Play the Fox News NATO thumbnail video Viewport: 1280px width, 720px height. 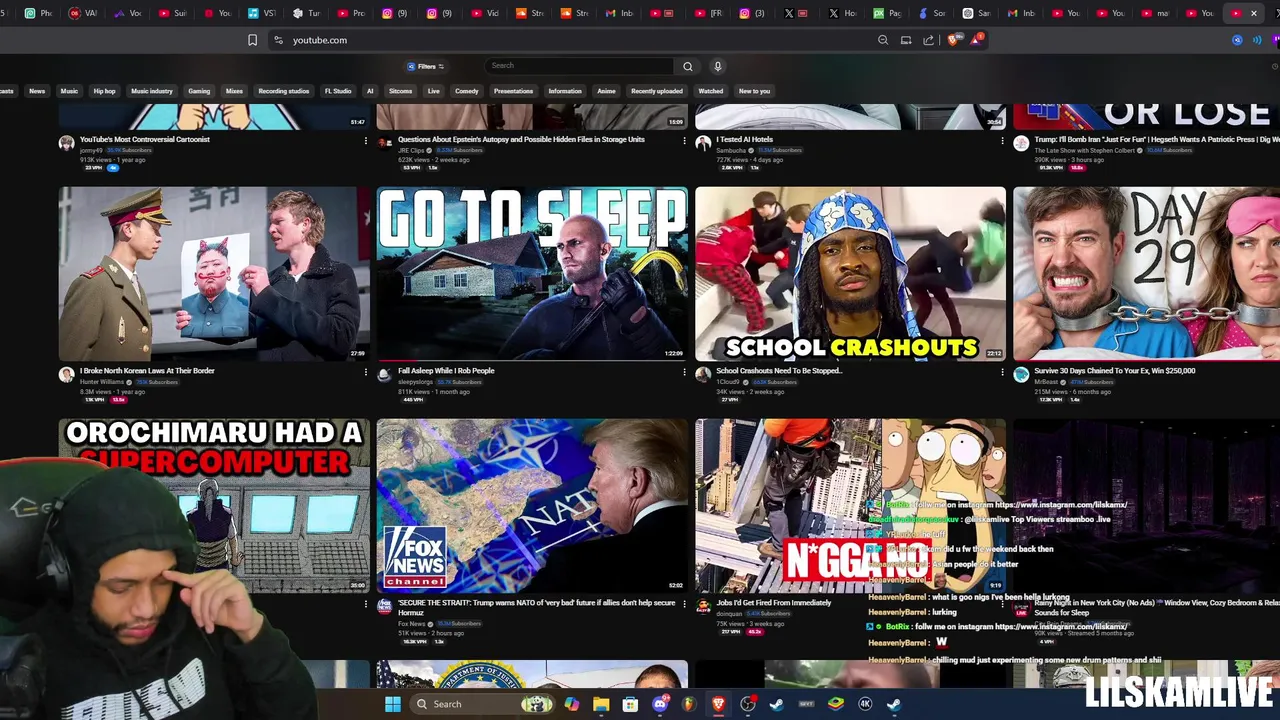(532, 505)
